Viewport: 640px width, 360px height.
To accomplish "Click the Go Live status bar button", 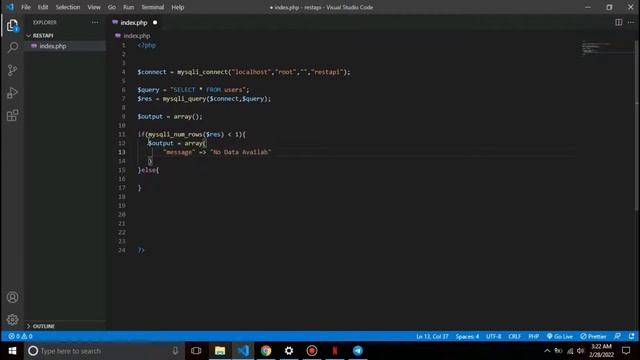I will [x=560, y=336].
